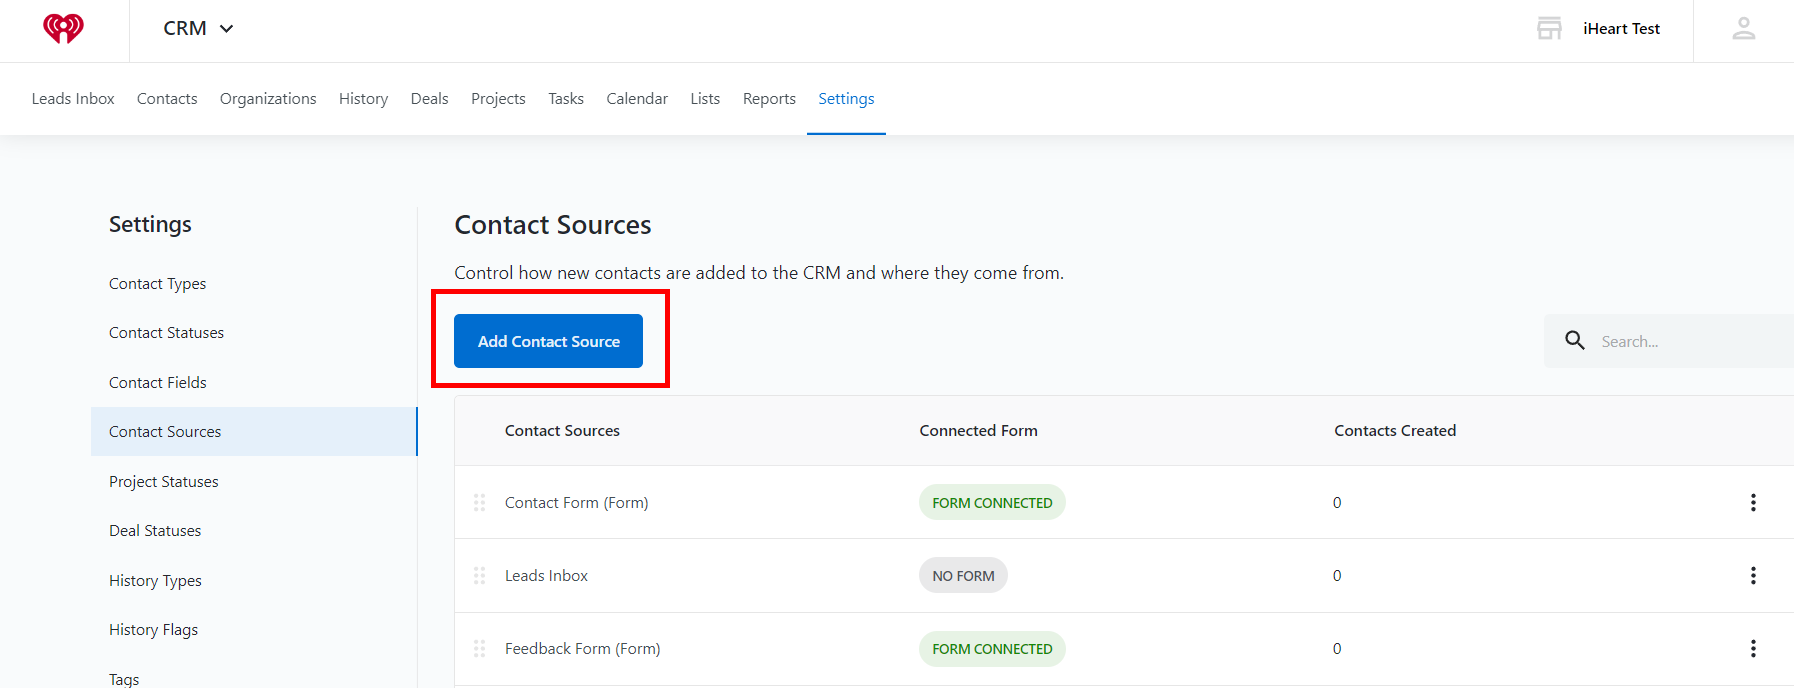
Task: Click Contact Form's contacts created count
Action: (1337, 503)
